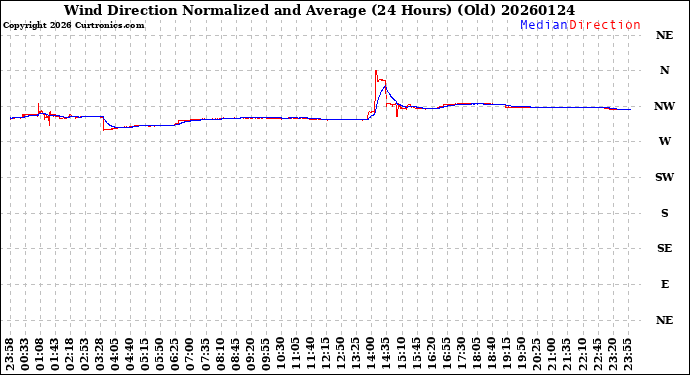This screenshot has height=375, width=690.
Task: Select the SE axis label
Action: click(664, 249)
